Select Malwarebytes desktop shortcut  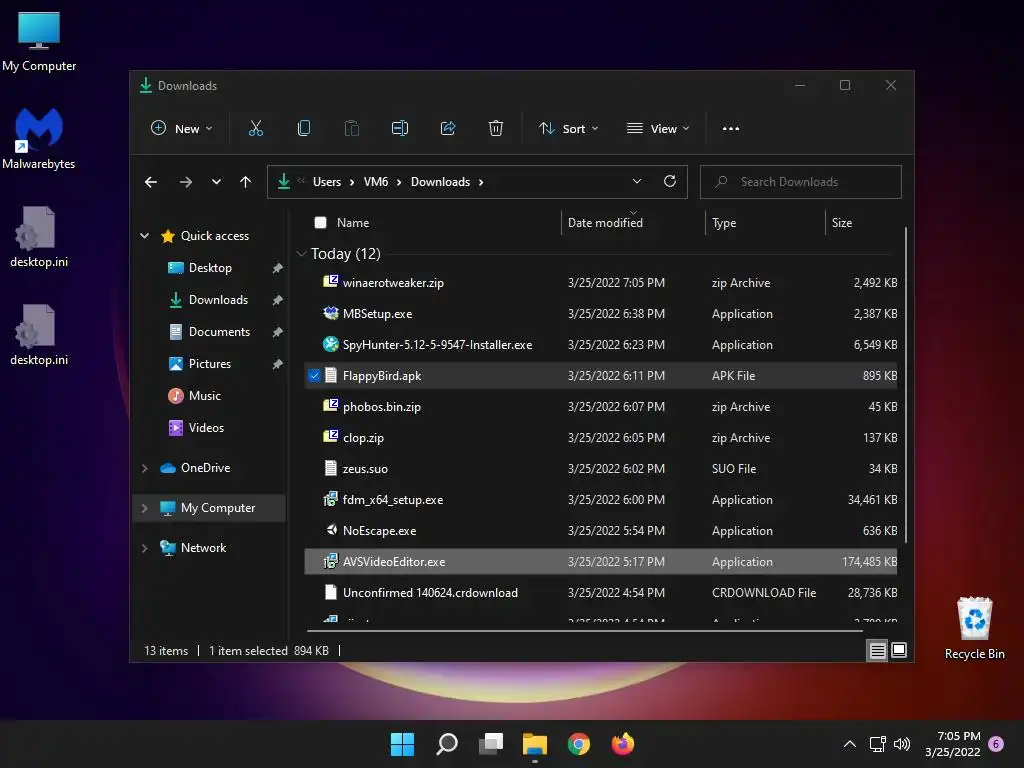click(39, 138)
